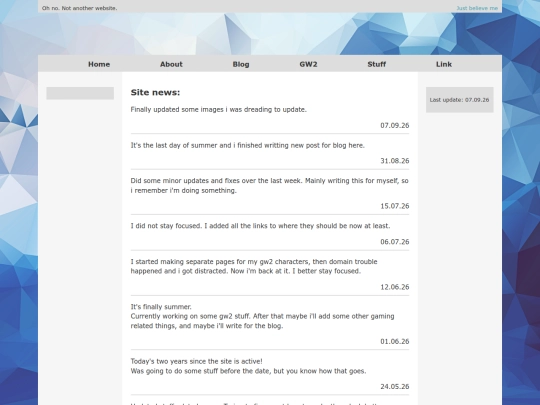
Task: Click the 06.07.26 date stamp
Action: click(395, 242)
